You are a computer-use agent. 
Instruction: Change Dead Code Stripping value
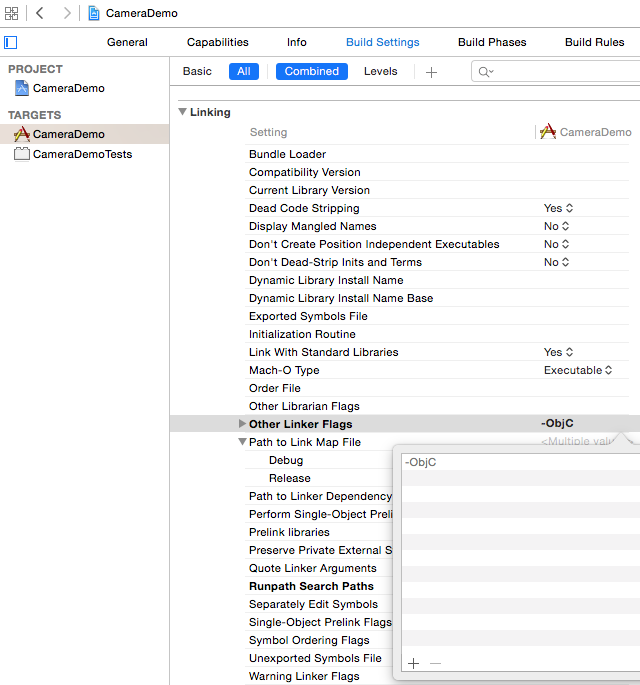pos(558,208)
